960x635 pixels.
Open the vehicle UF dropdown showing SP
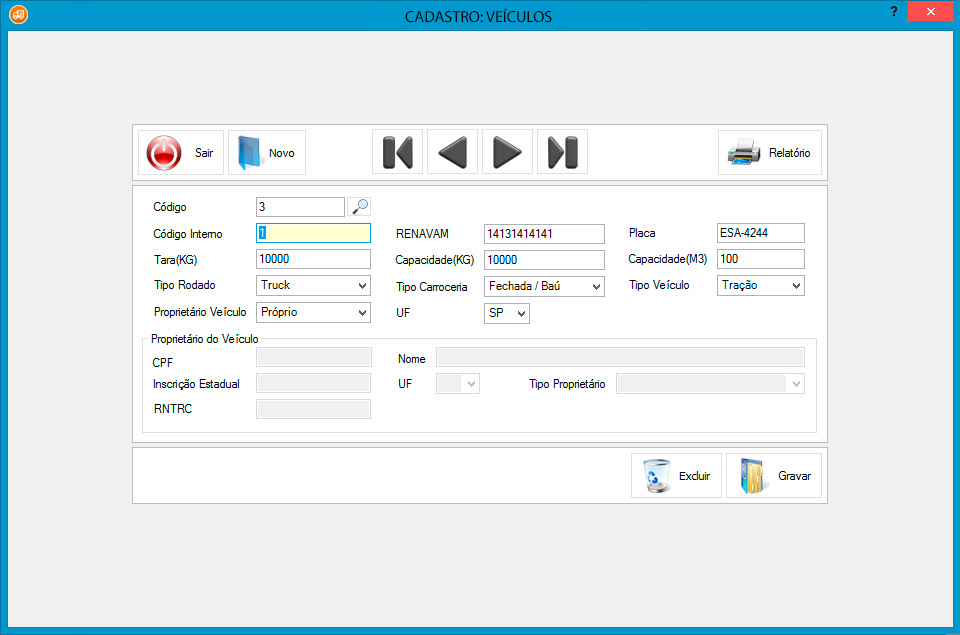(x=506, y=314)
